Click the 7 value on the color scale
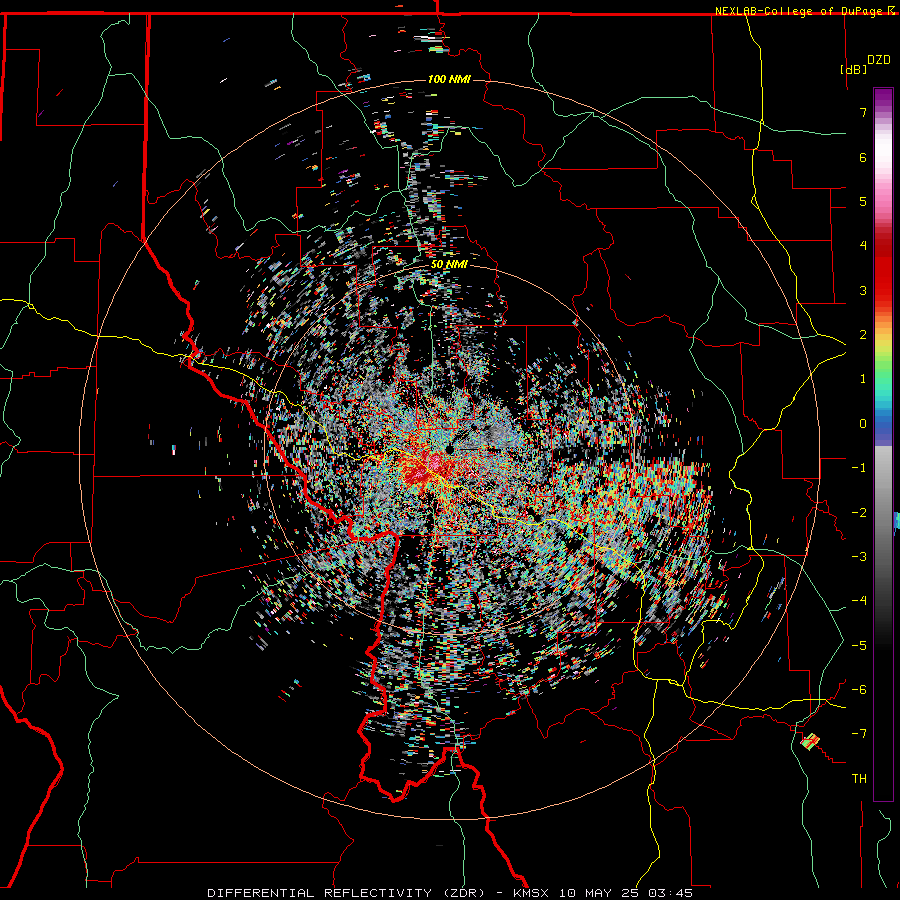 (x=863, y=112)
